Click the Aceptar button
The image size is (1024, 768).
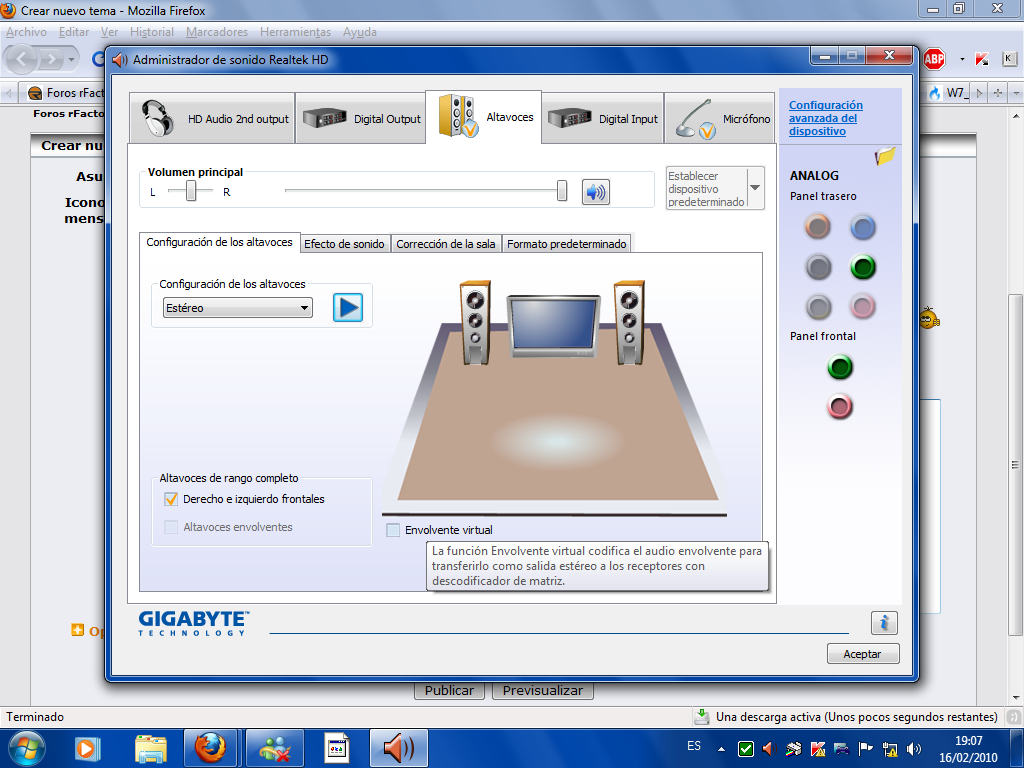click(863, 654)
